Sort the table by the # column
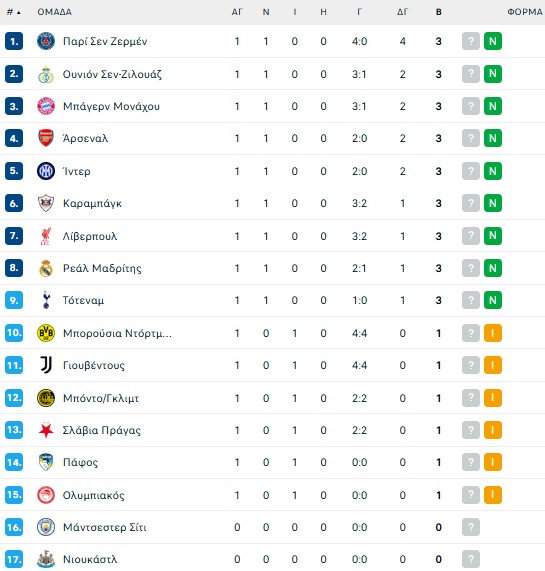545x571 pixels. [13, 12]
